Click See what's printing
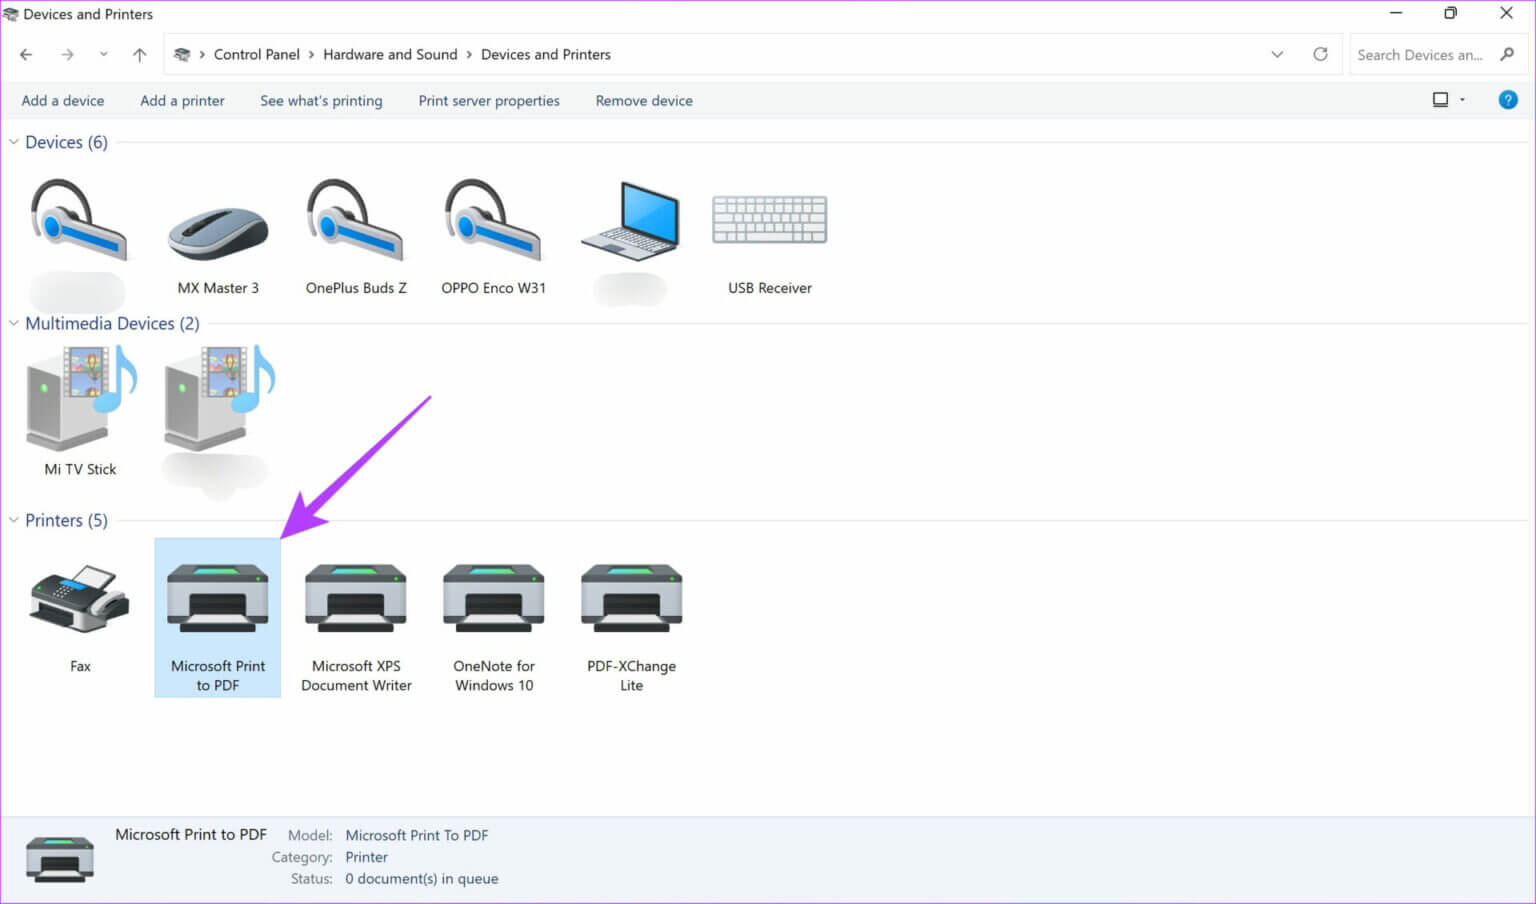Image resolution: width=1536 pixels, height=904 pixels. (x=321, y=100)
